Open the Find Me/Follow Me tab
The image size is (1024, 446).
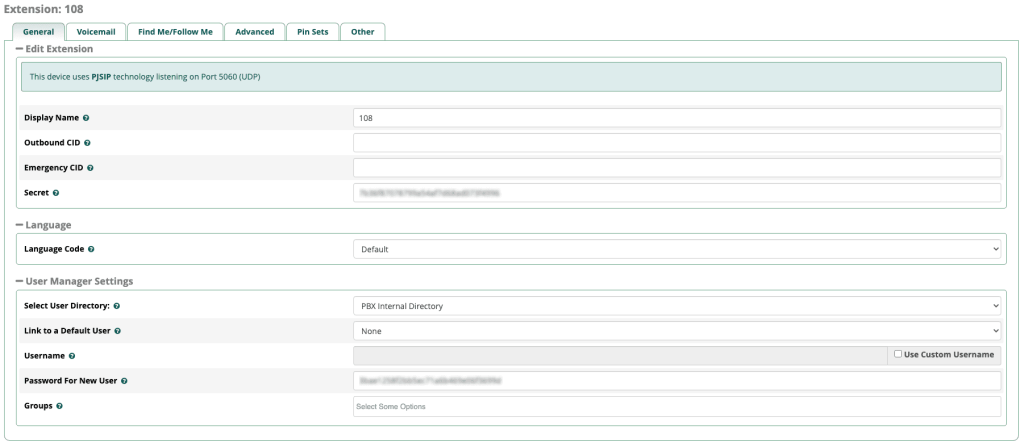tap(175, 32)
